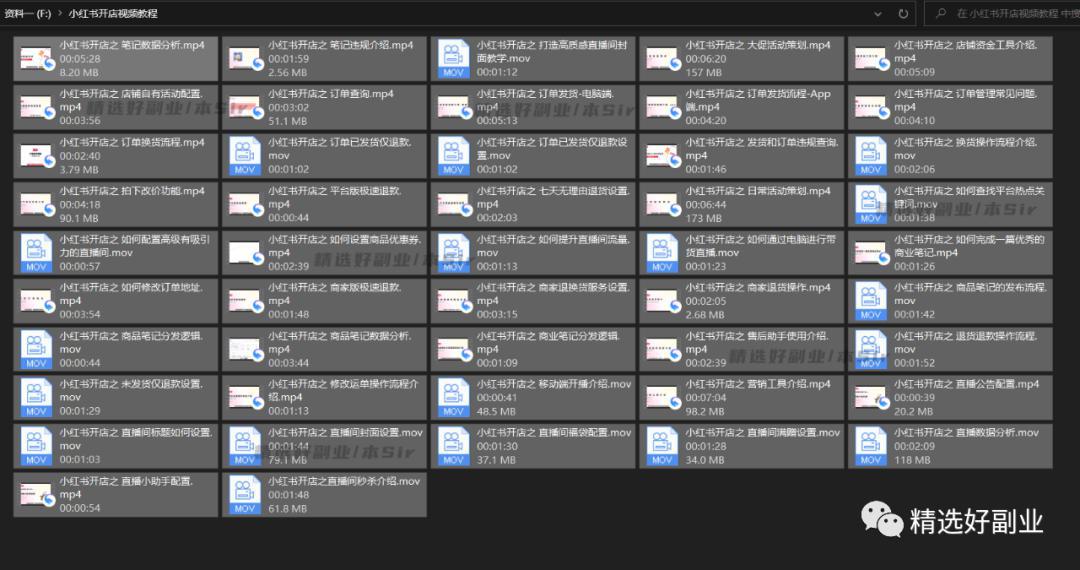Select thumbnail of 订单换货流程.mp4
Image resolution: width=1080 pixels, height=570 pixels.
[x=37, y=156]
